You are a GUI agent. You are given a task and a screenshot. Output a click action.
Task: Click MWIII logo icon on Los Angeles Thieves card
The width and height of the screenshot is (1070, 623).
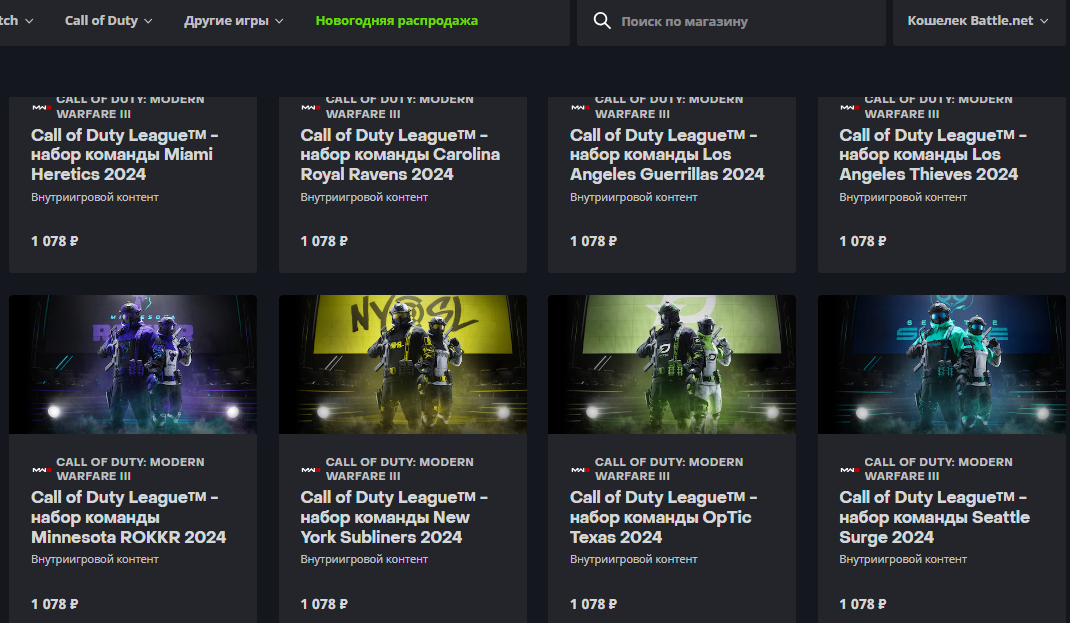[850, 107]
